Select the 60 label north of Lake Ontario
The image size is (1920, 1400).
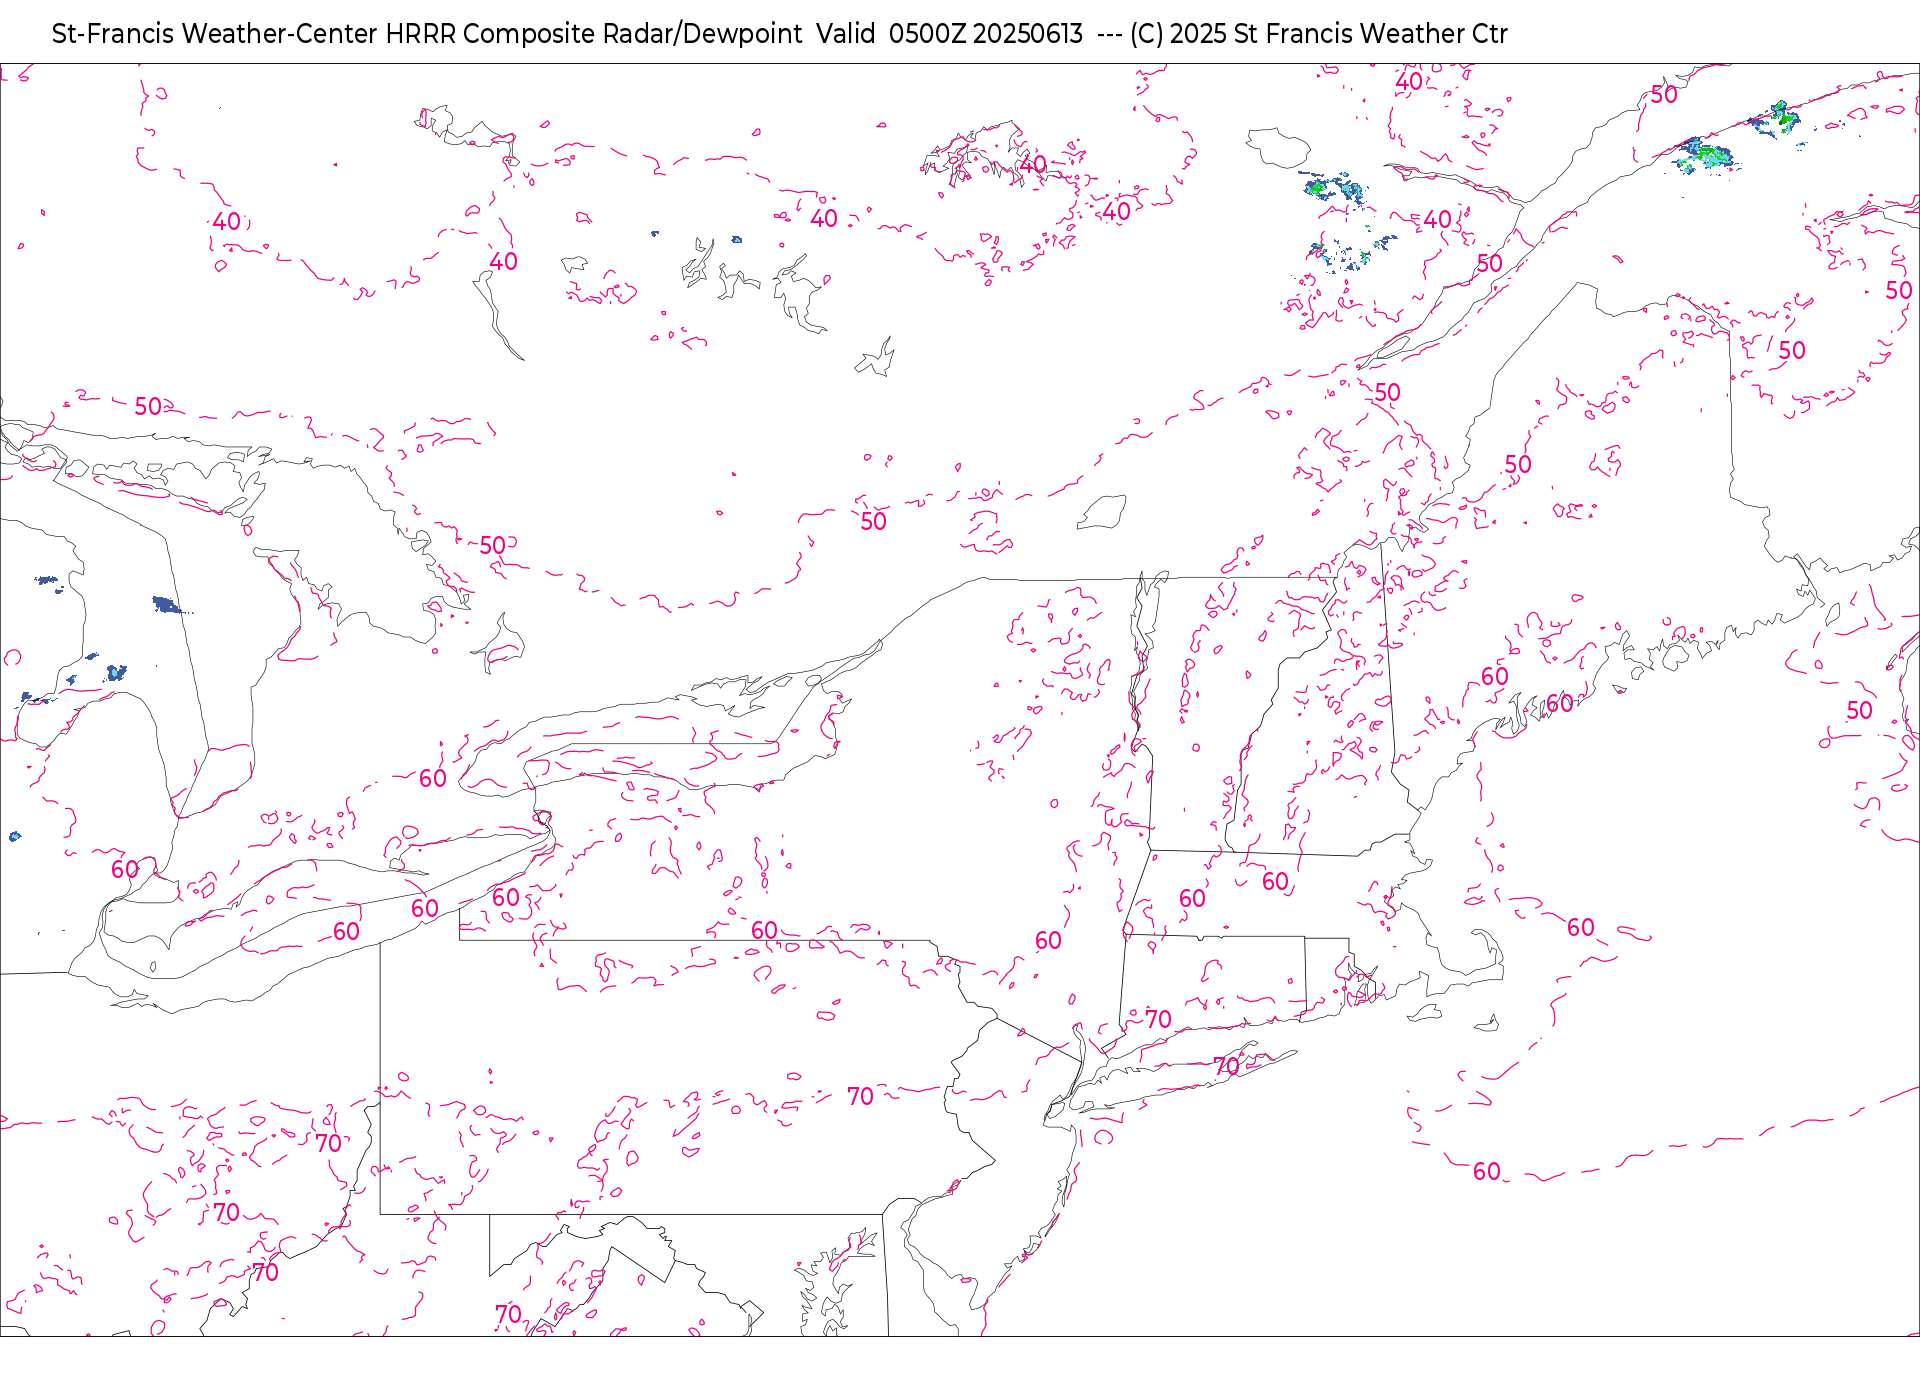click(433, 778)
